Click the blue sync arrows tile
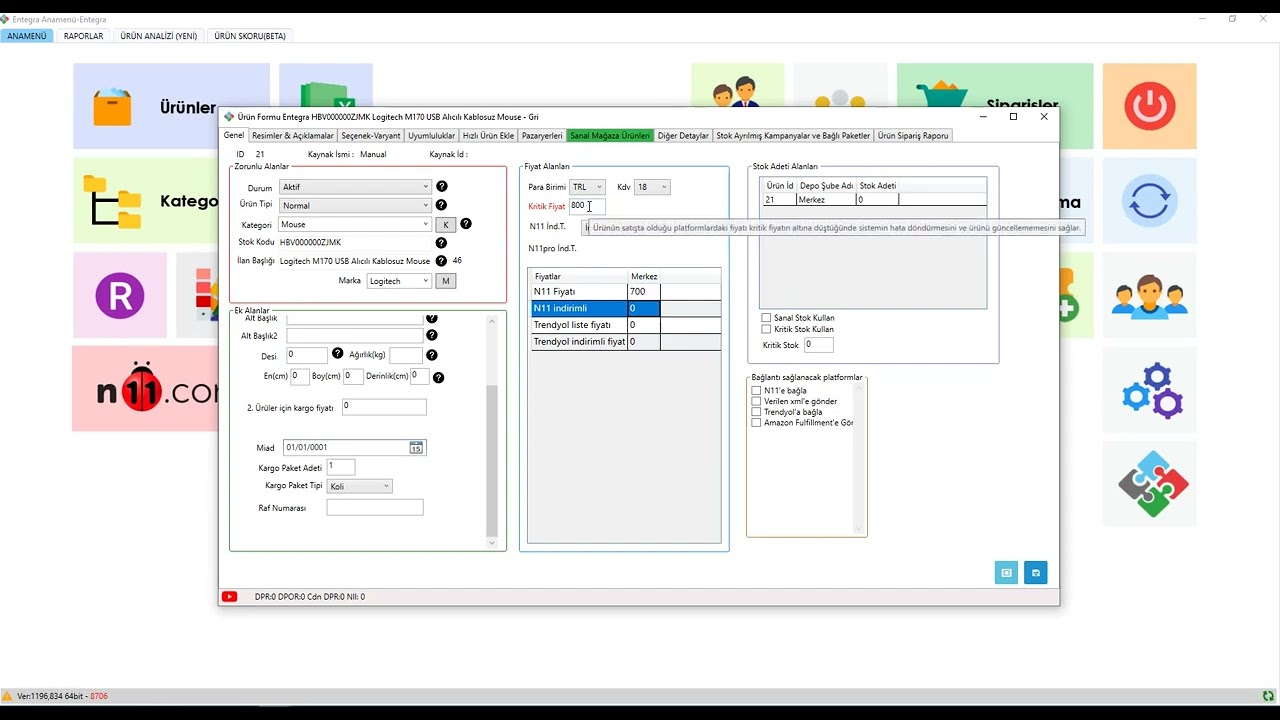Viewport: 1280px width, 720px height. [1150, 201]
